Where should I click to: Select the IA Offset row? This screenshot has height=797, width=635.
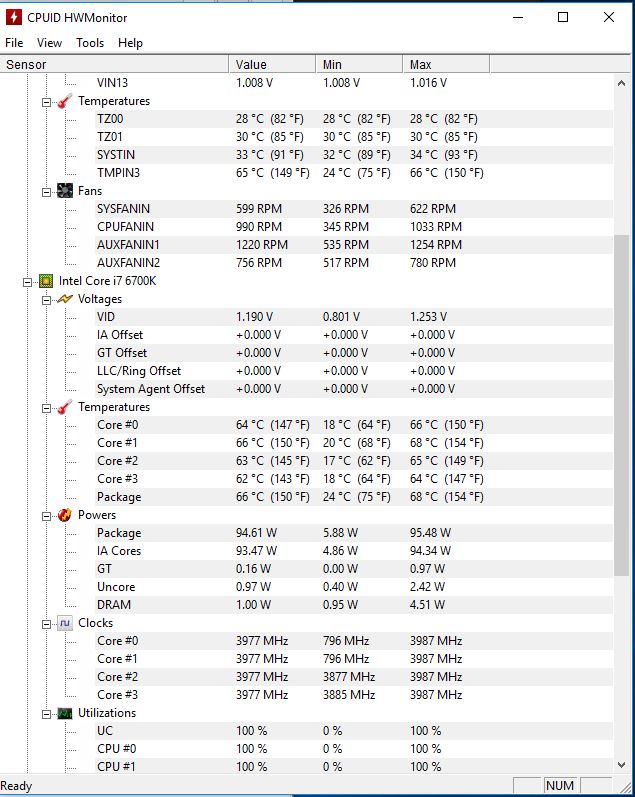[x=354, y=335]
